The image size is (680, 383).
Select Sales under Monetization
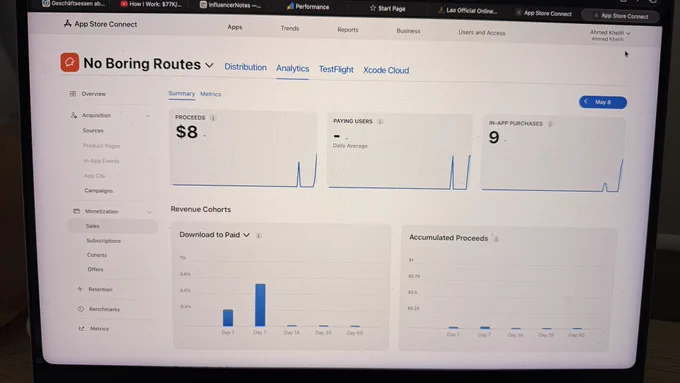pos(112,226)
